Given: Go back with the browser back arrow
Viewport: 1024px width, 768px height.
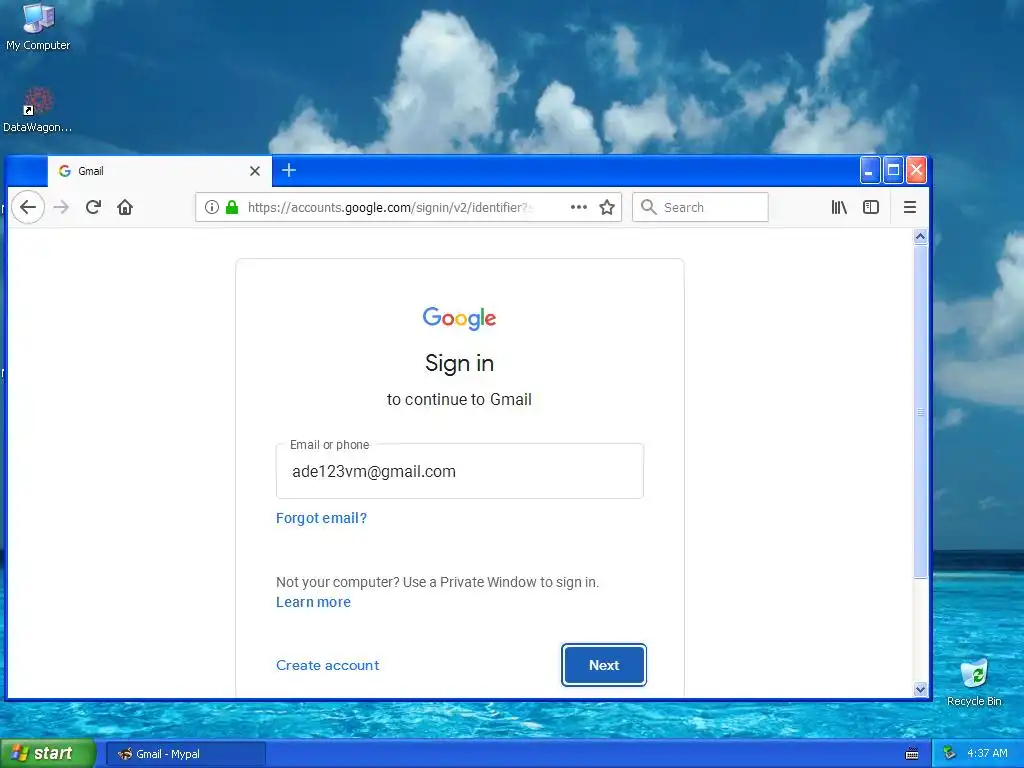Looking at the screenshot, I should [x=28, y=207].
